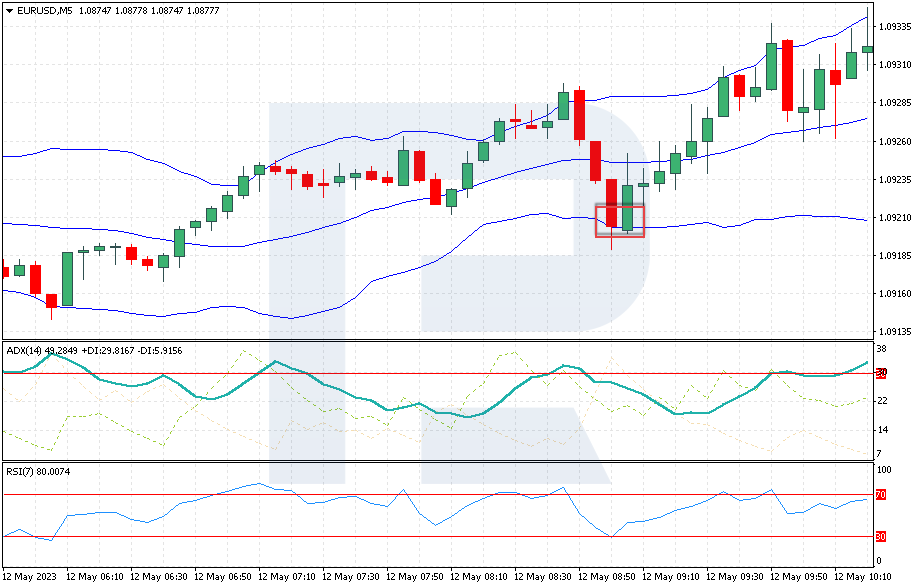919x588 pixels.
Task: Select the 12 May 06:10 time label
Action: [x=95, y=577]
